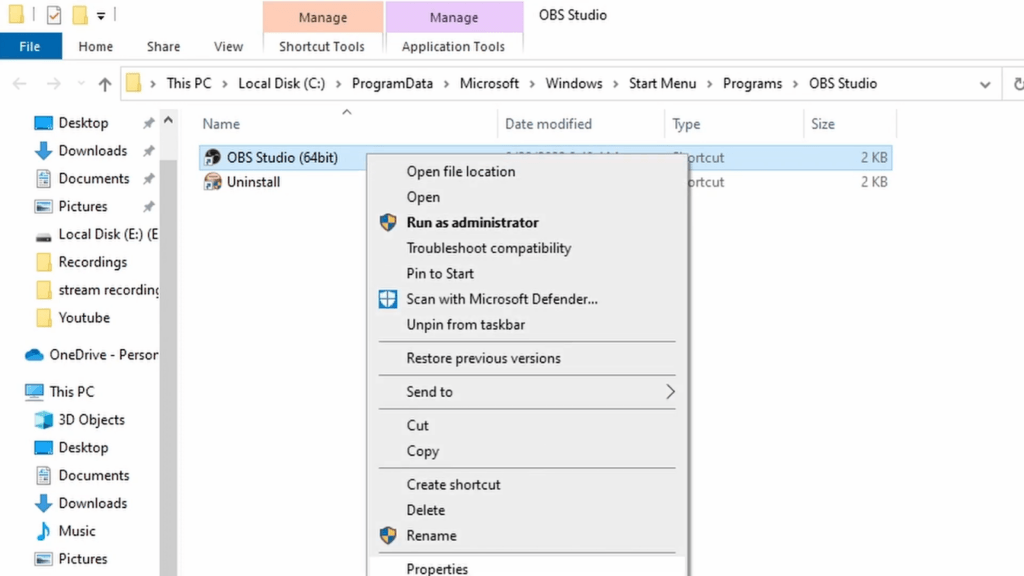Open the Recordings folder in sidebar
This screenshot has height=576, width=1024.
pyautogui.click(x=92, y=262)
